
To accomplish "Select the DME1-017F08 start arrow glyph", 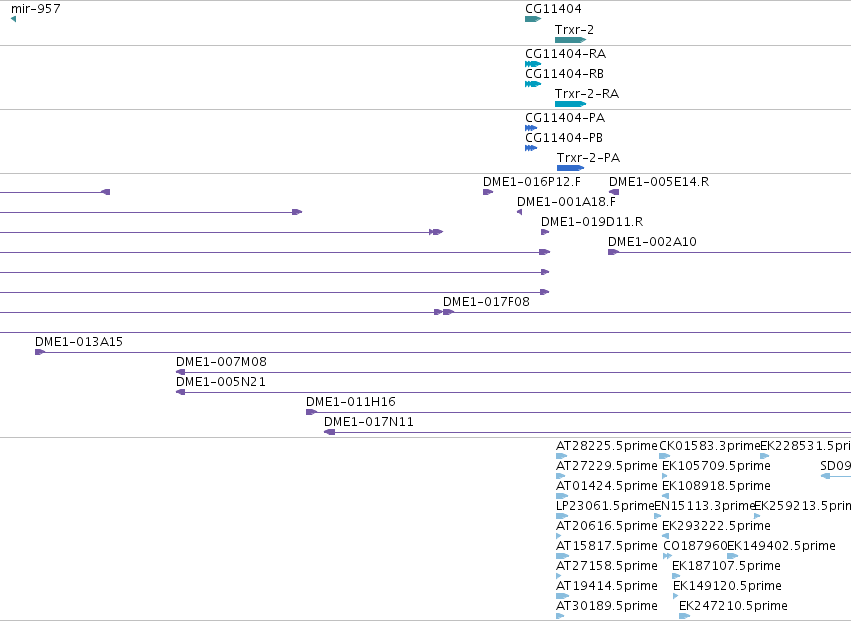I will (448, 312).
